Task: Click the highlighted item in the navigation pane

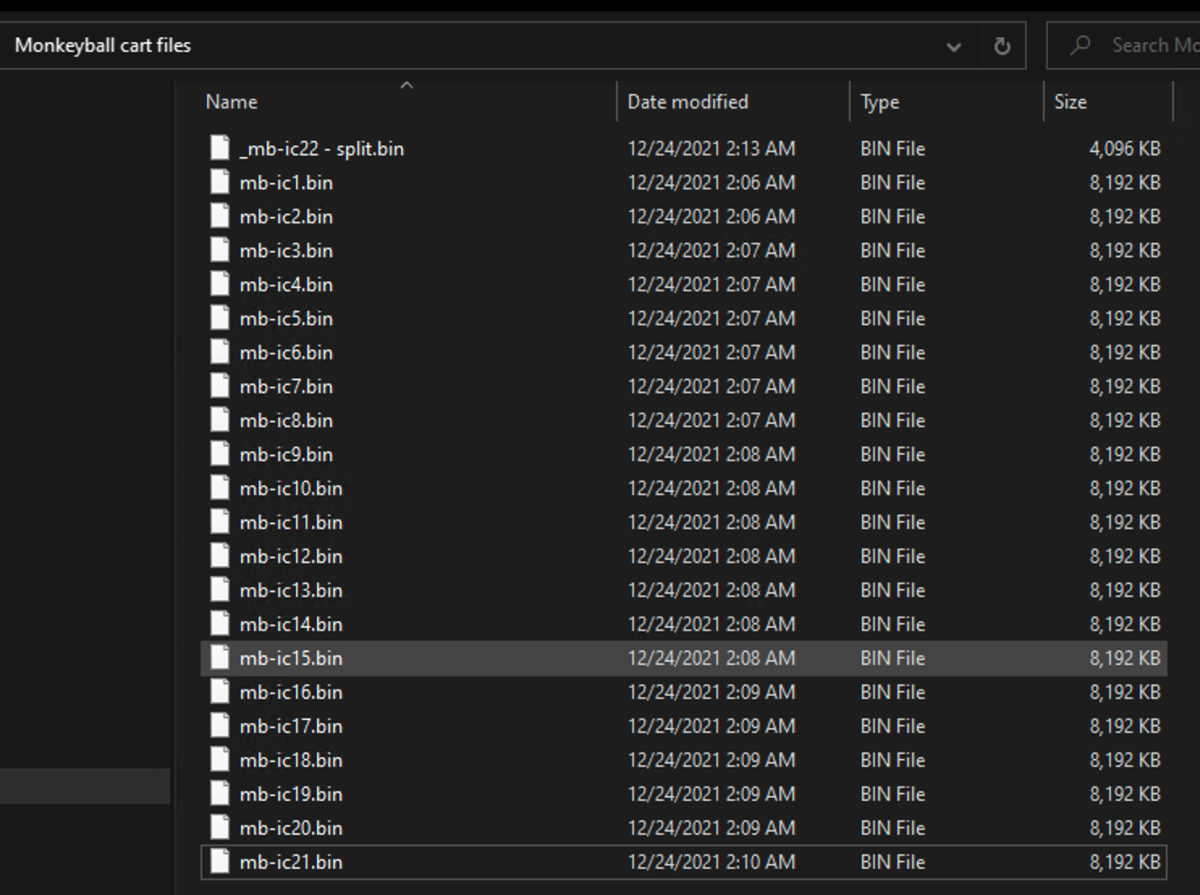Action: point(85,786)
